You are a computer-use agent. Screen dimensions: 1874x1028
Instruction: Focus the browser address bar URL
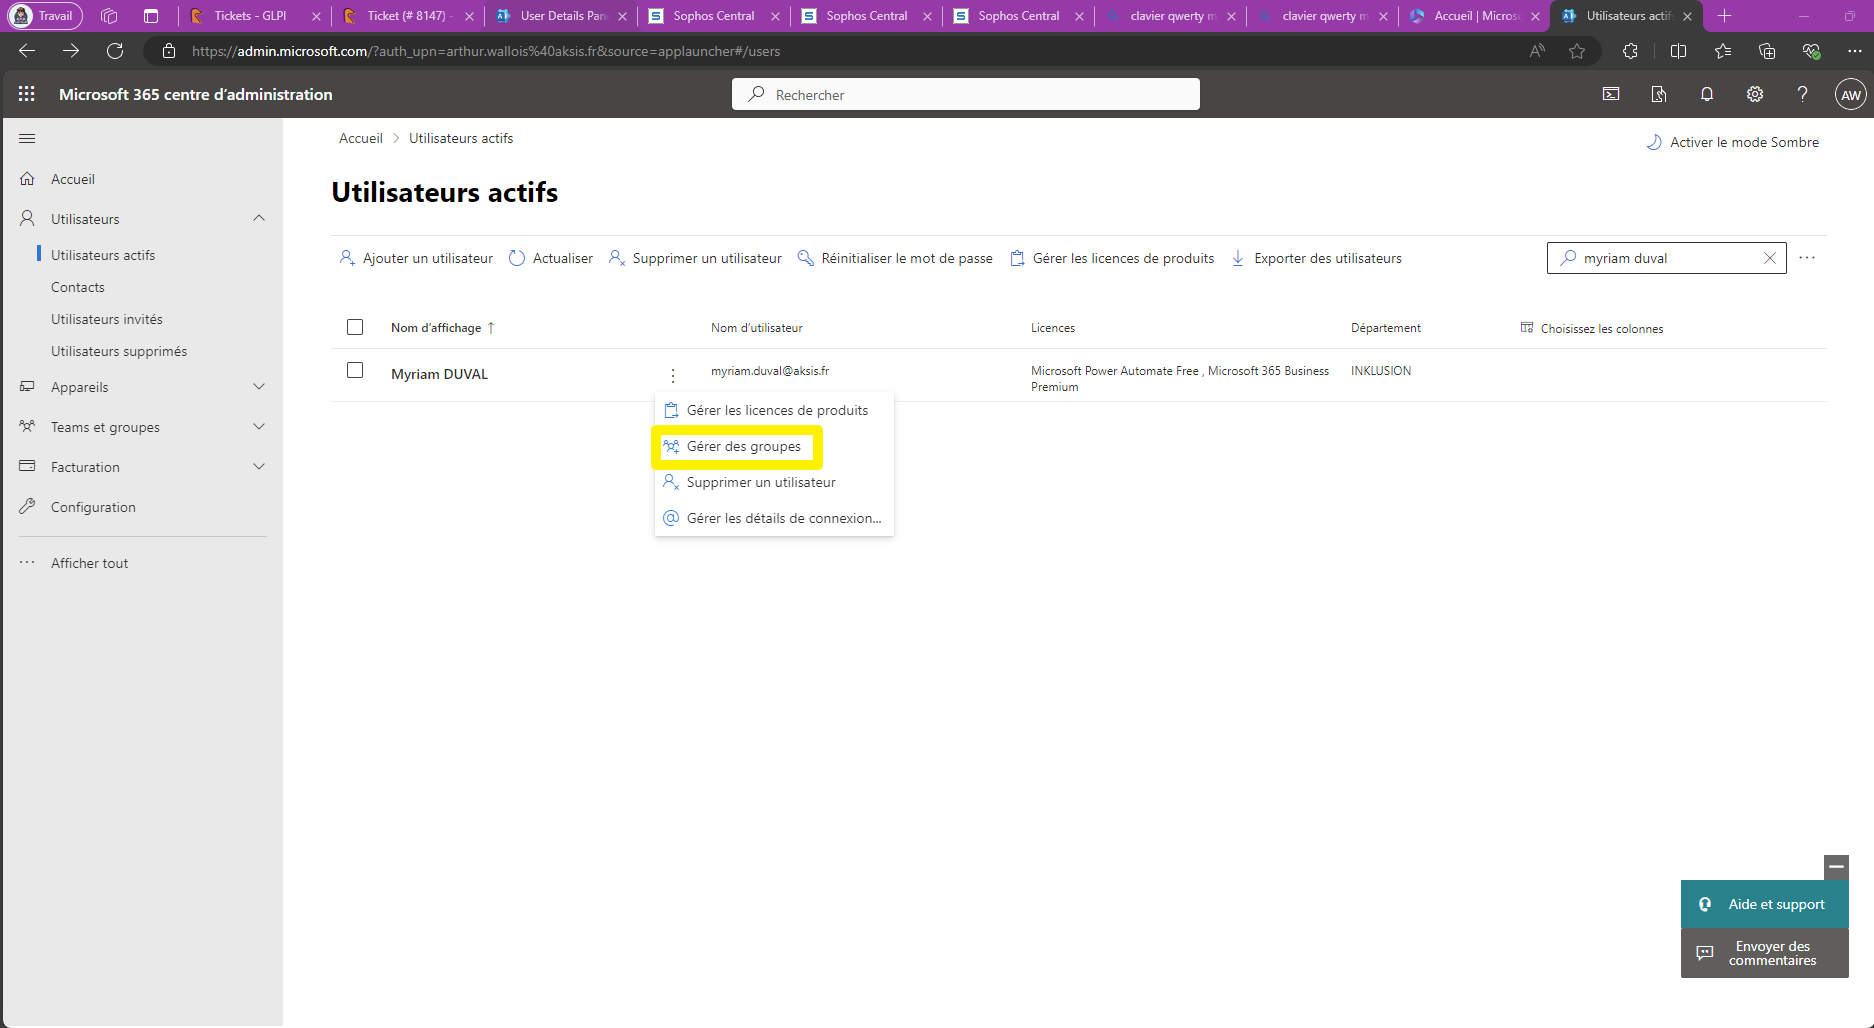(486, 51)
